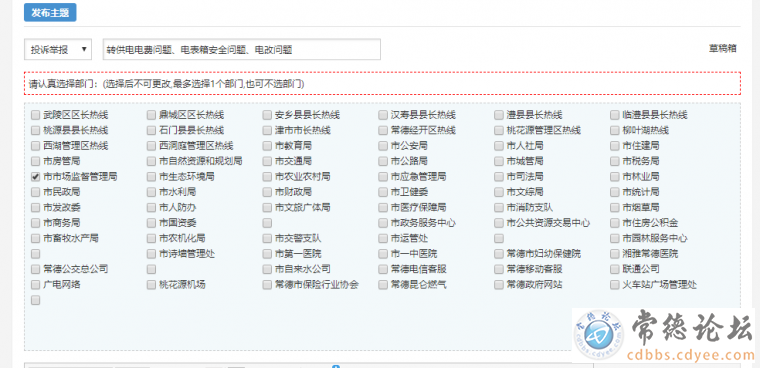Check the 火车站广场管理处 checkbox
The width and height of the screenshot is (760, 368).
pos(615,284)
